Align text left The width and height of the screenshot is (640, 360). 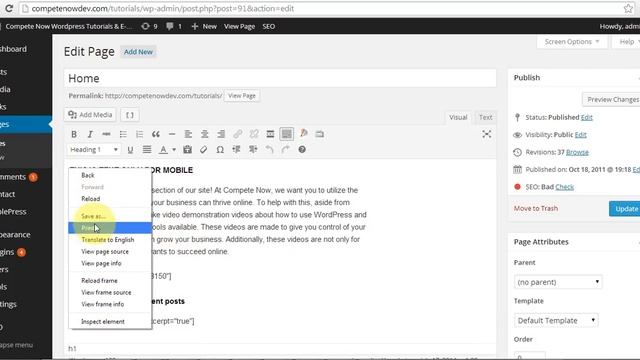click(188, 134)
